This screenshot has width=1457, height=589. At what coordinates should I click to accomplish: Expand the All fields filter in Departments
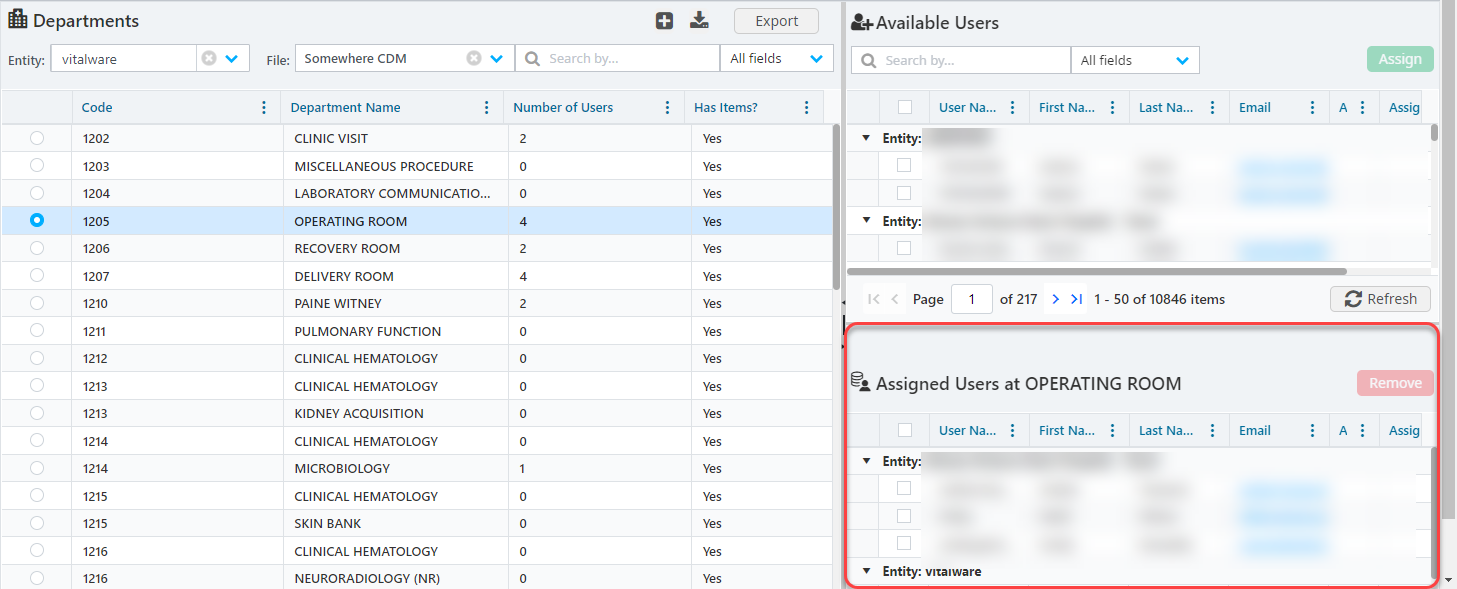(x=816, y=59)
